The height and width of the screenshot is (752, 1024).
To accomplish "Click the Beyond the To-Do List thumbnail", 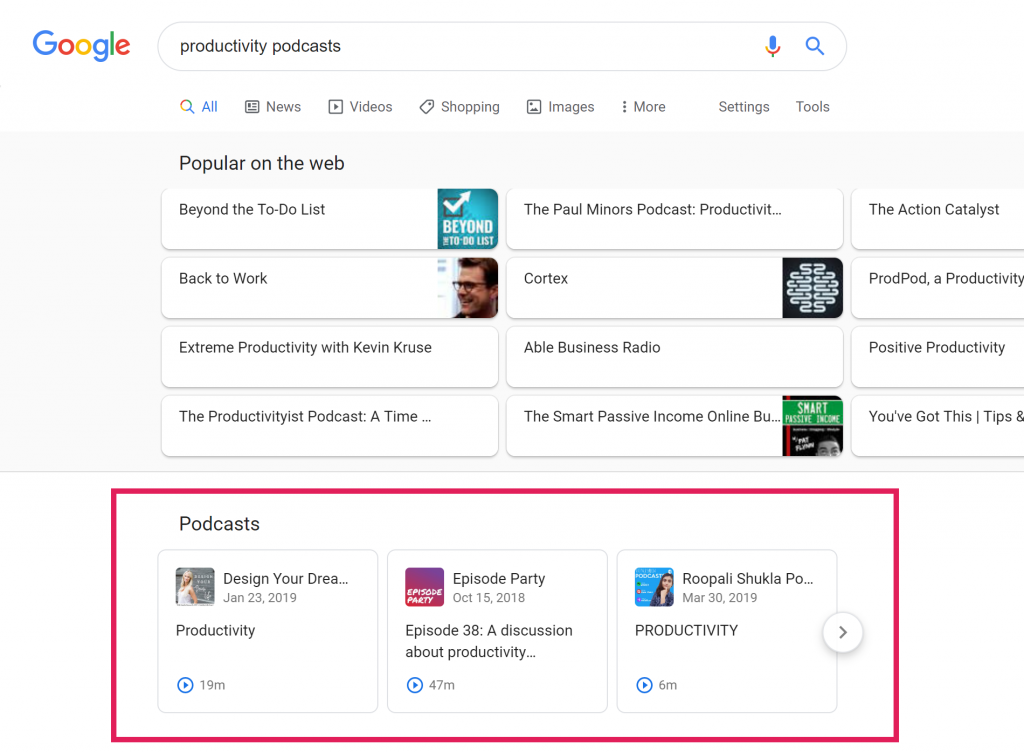I will [467, 217].
